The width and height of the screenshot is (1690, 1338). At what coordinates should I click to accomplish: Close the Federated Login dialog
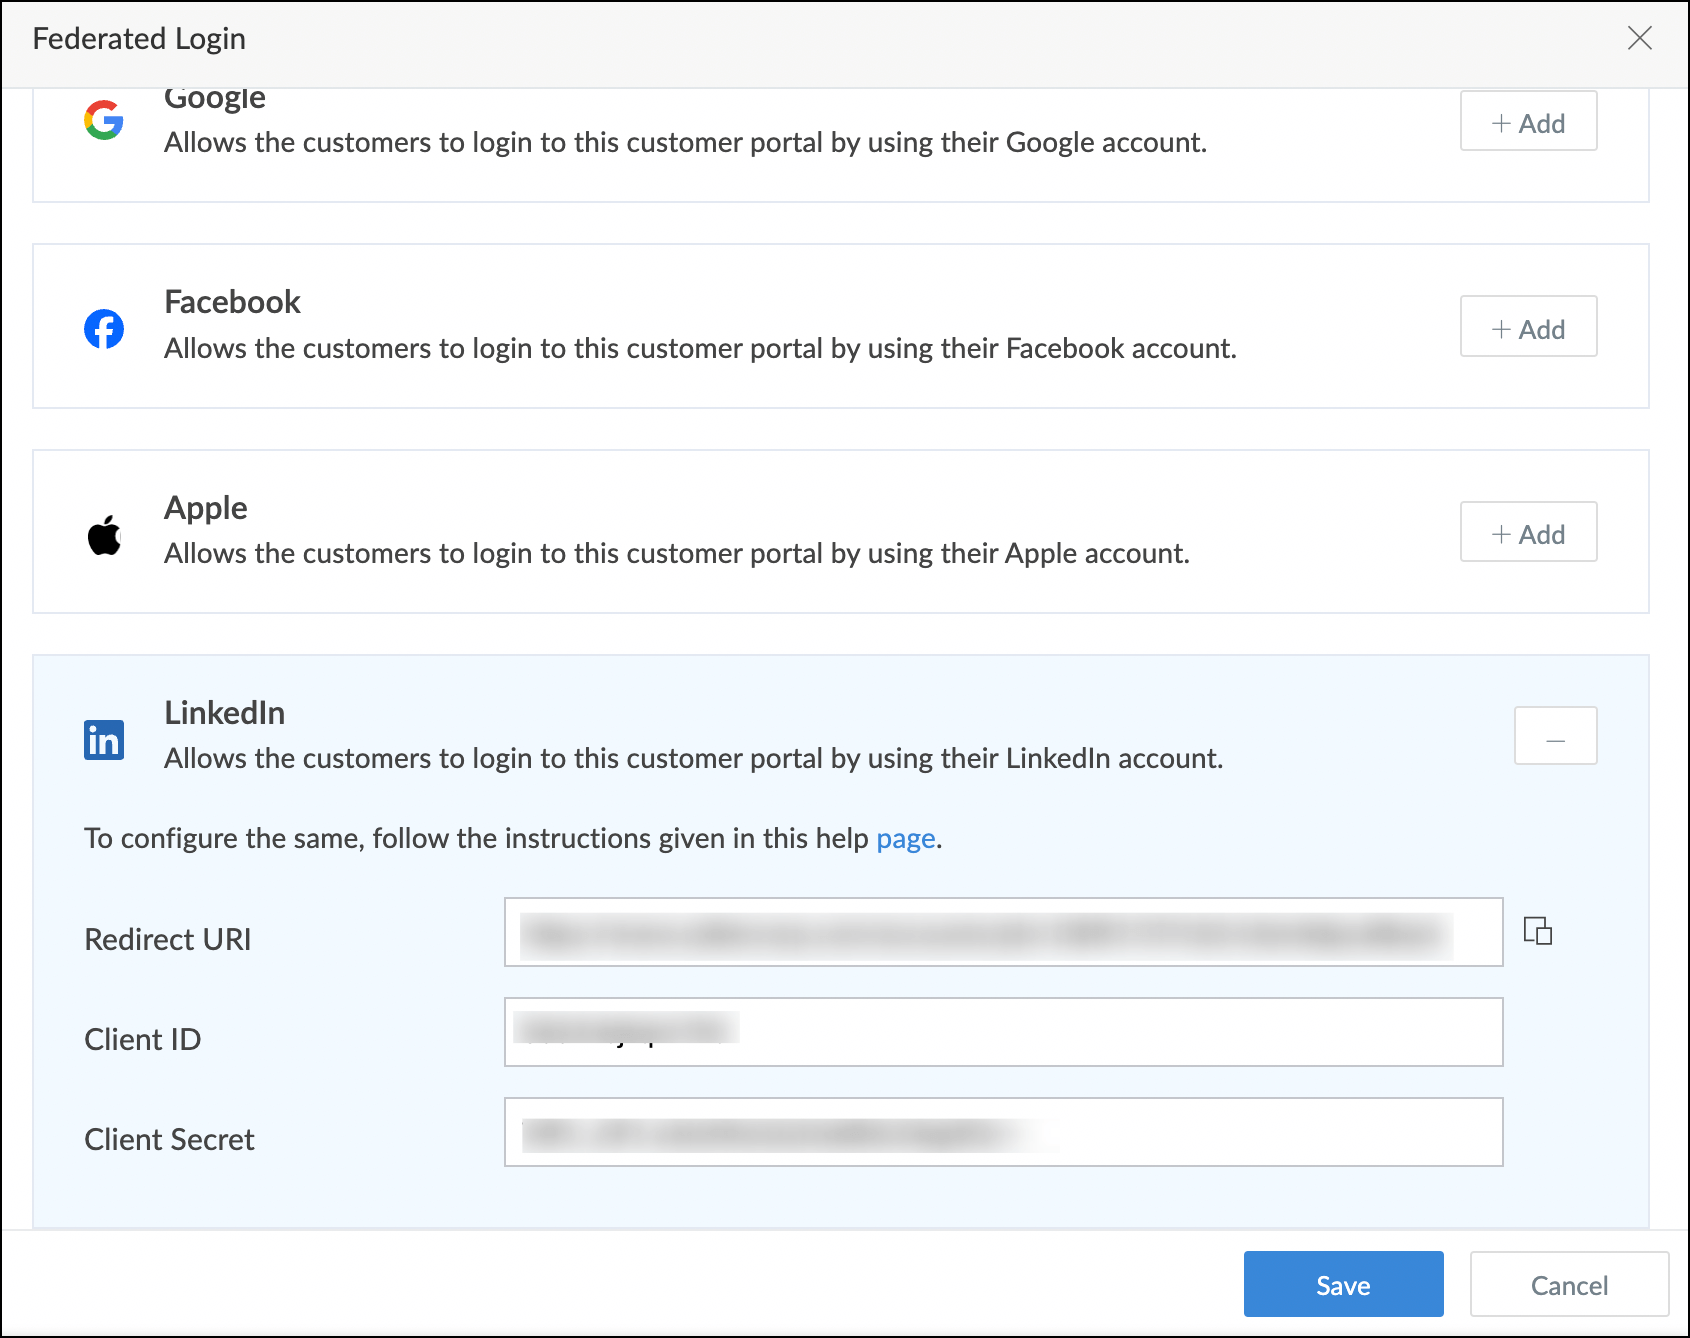(1639, 39)
